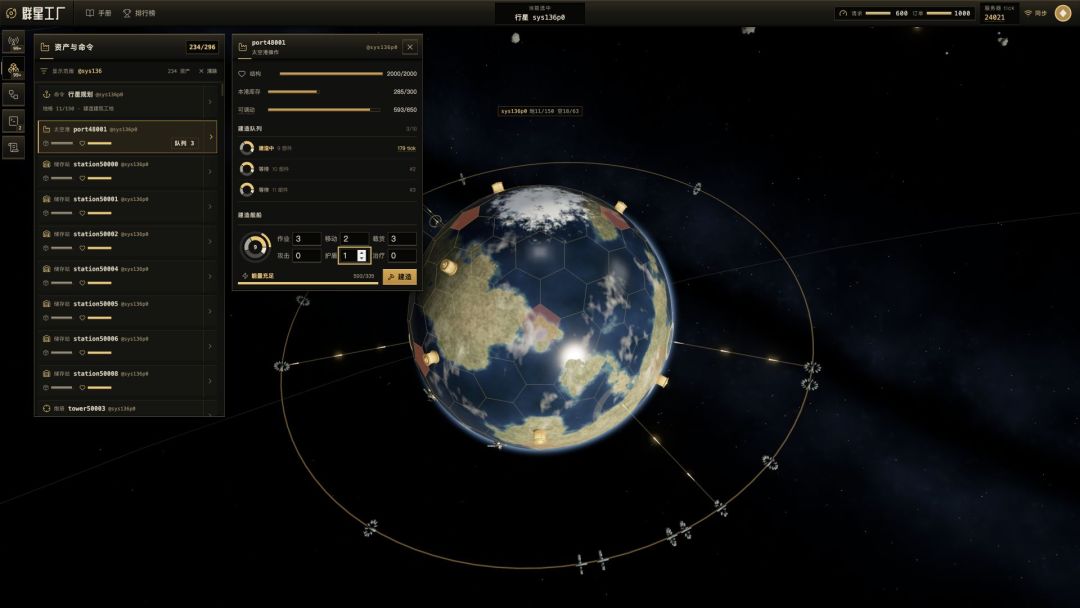Click the heart icon beside structure bar
The height and width of the screenshot is (608, 1080).
click(242, 74)
